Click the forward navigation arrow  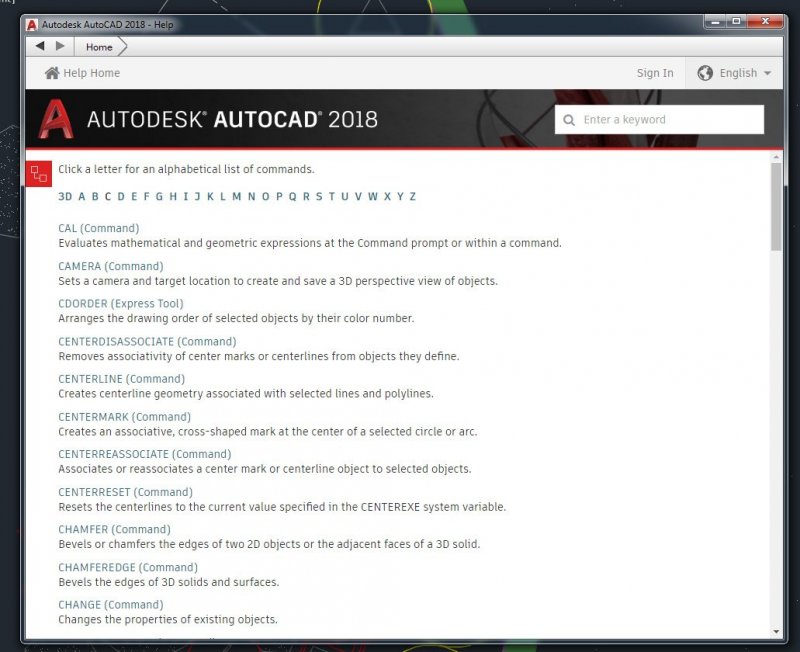(x=60, y=46)
